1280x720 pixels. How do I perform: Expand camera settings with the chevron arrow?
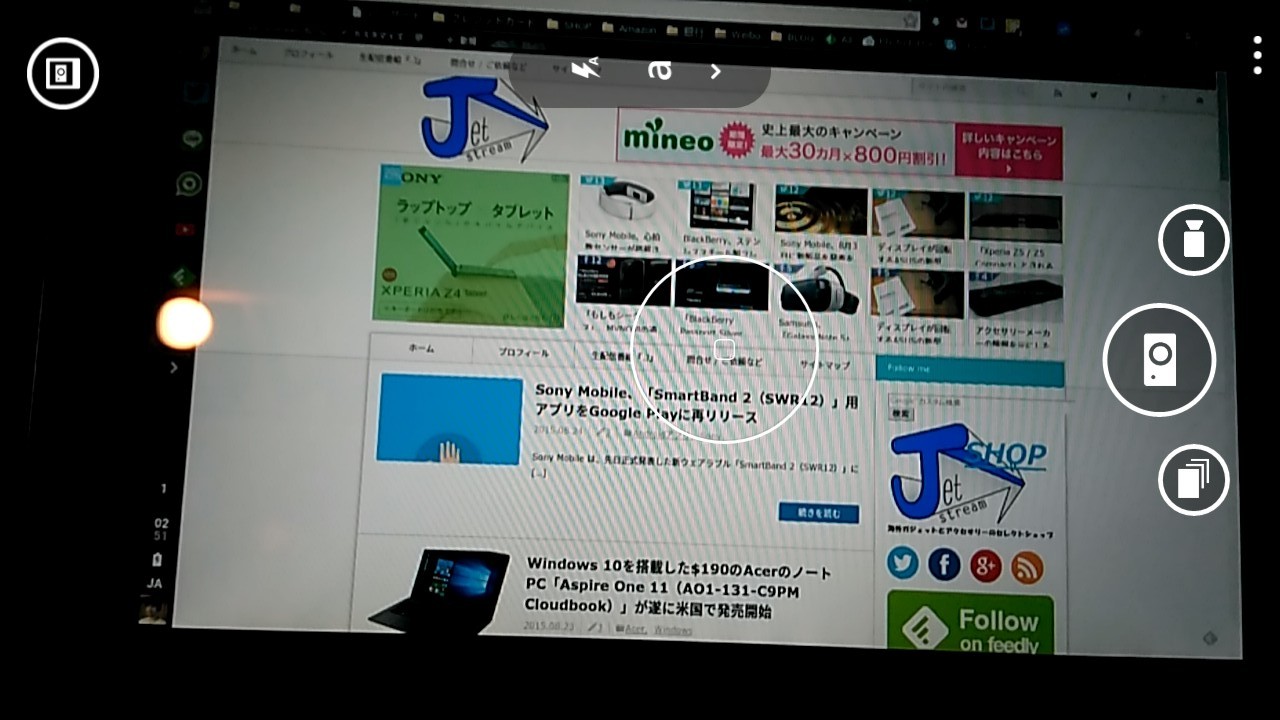coord(716,70)
